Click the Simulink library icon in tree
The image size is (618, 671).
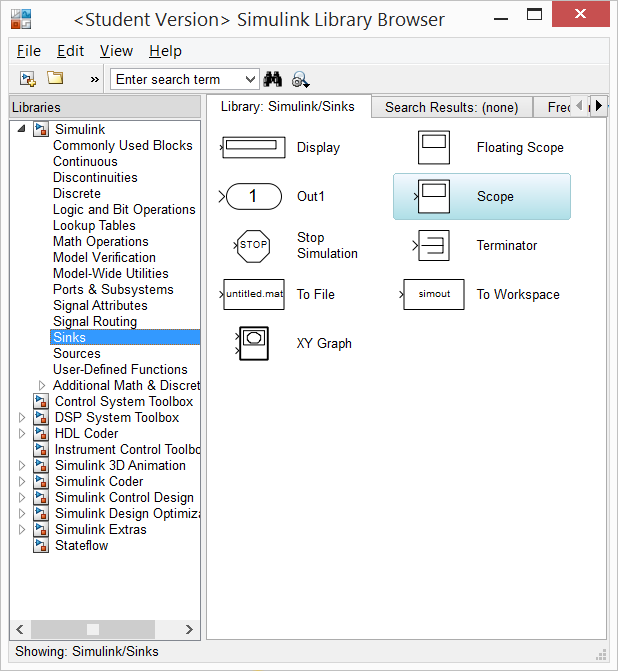[x=41, y=129]
